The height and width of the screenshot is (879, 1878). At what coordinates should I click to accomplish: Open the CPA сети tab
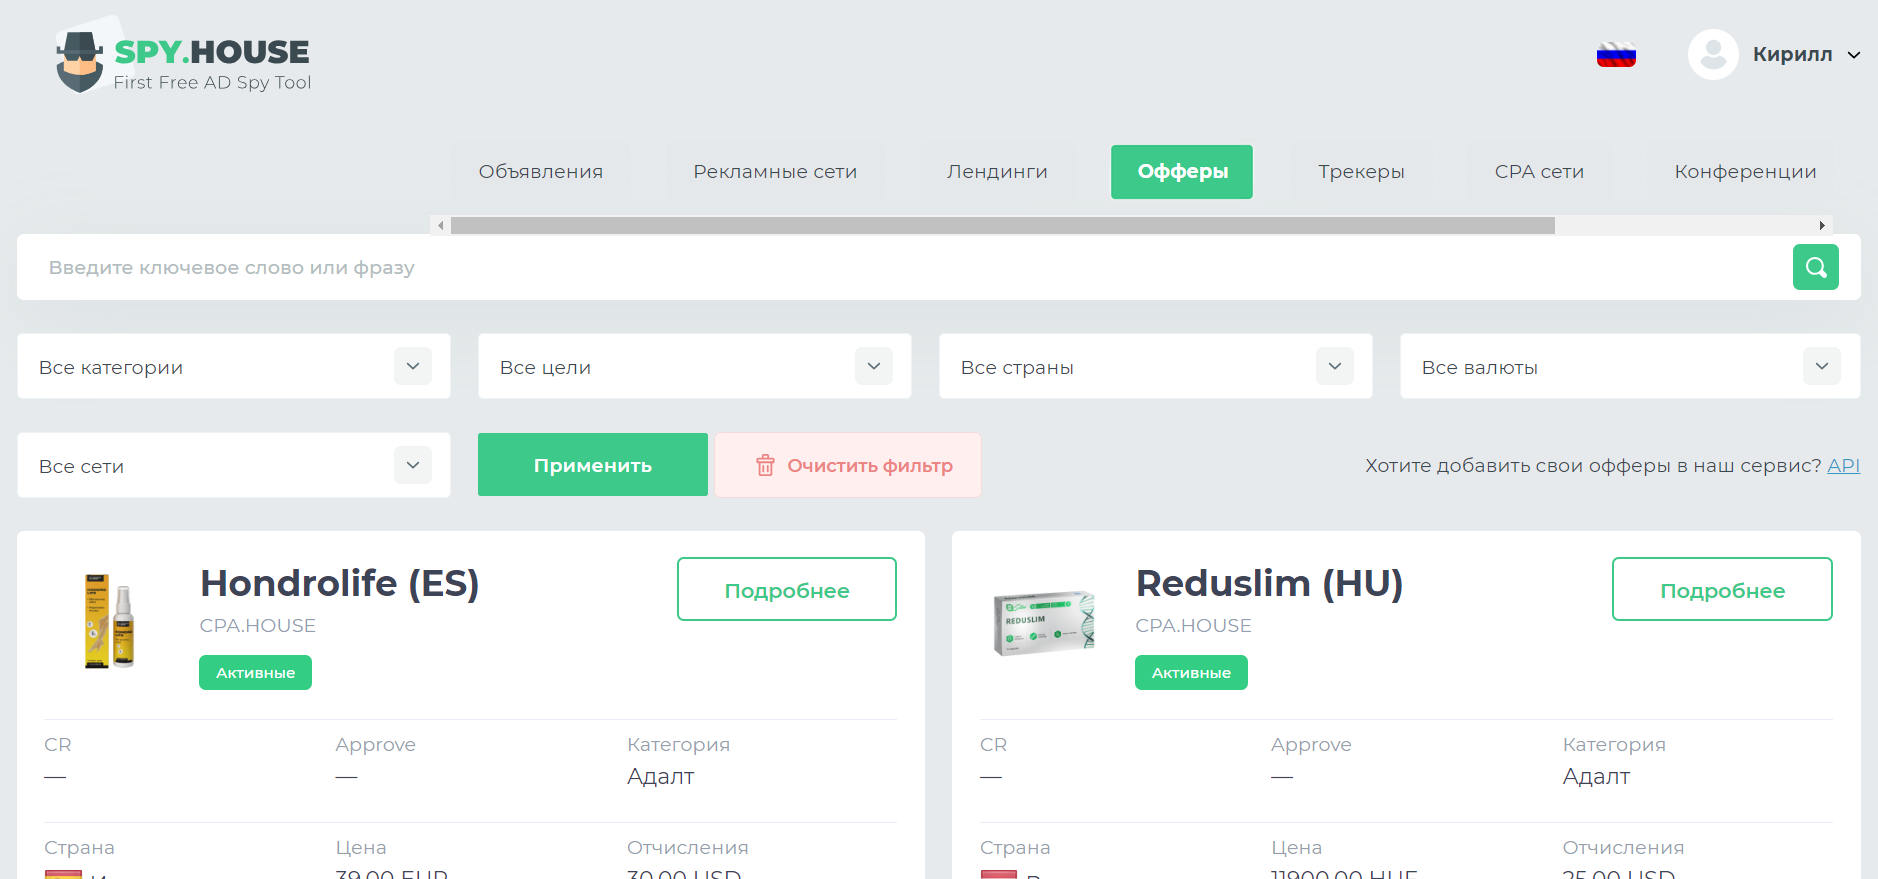click(x=1539, y=172)
